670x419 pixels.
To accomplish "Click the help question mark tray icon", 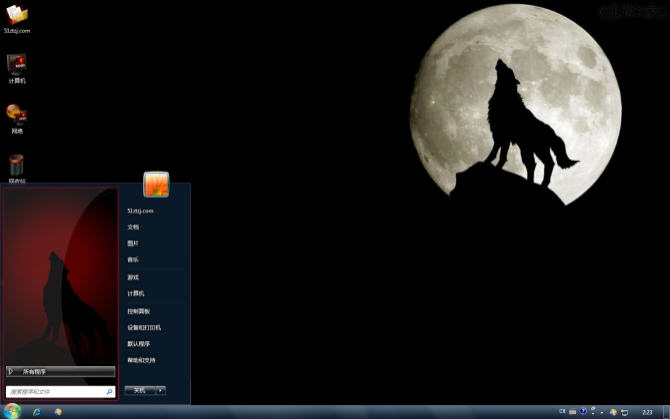I will tap(583, 411).
